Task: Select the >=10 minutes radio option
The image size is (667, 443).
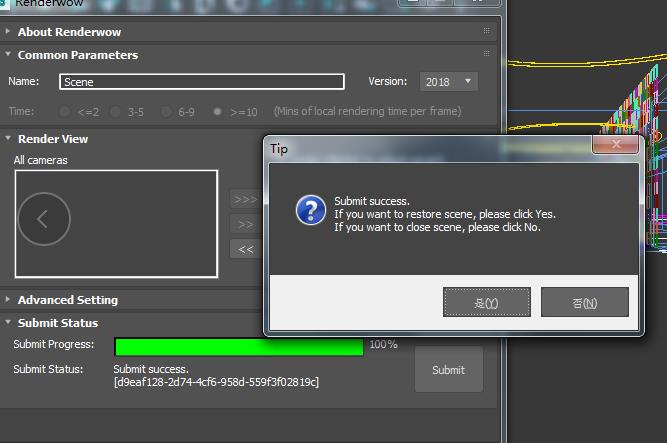Action: [x=217, y=111]
